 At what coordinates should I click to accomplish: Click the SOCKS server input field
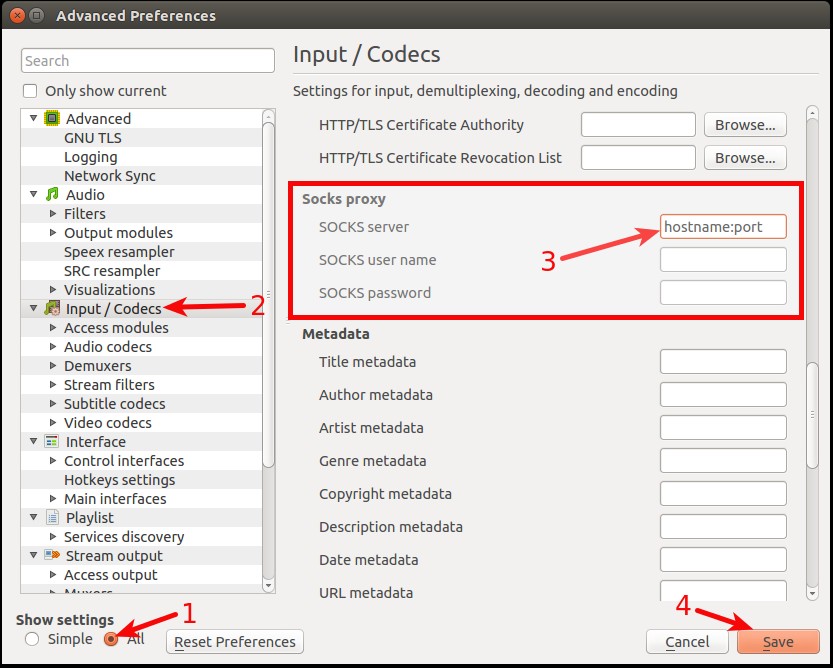click(723, 227)
